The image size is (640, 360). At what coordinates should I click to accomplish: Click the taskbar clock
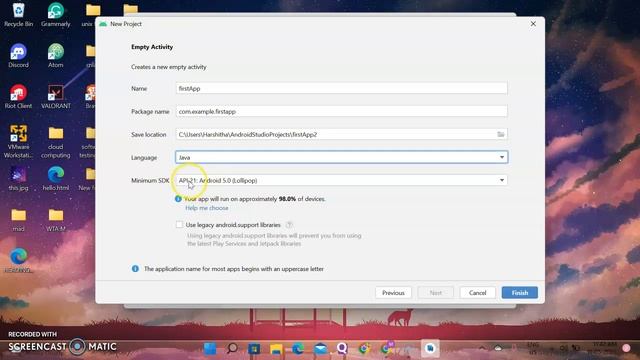pyautogui.click(x=604, y=348)
